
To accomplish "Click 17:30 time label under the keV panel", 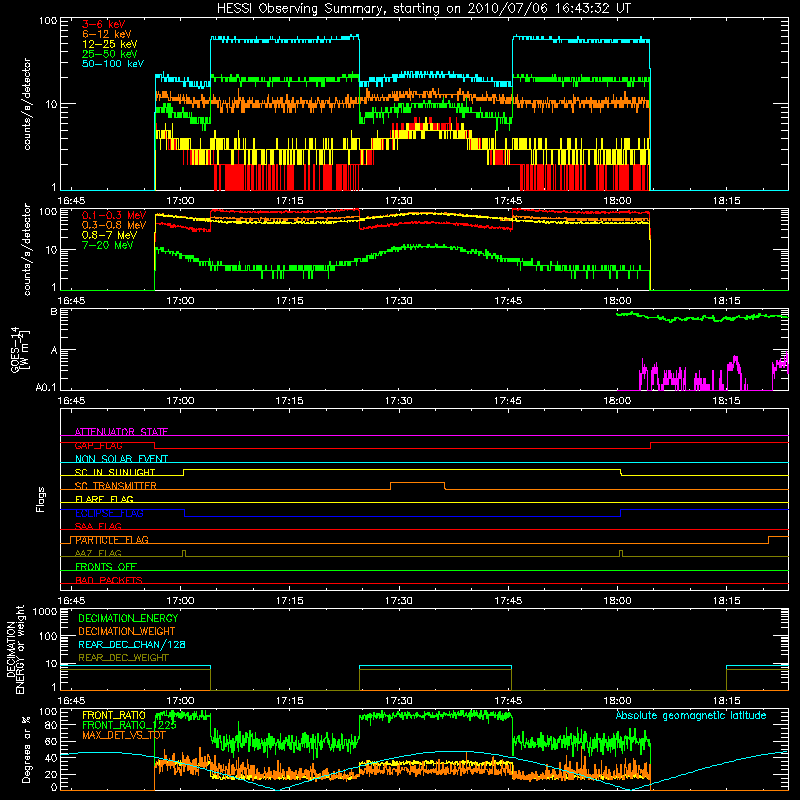I will [398, 201].
